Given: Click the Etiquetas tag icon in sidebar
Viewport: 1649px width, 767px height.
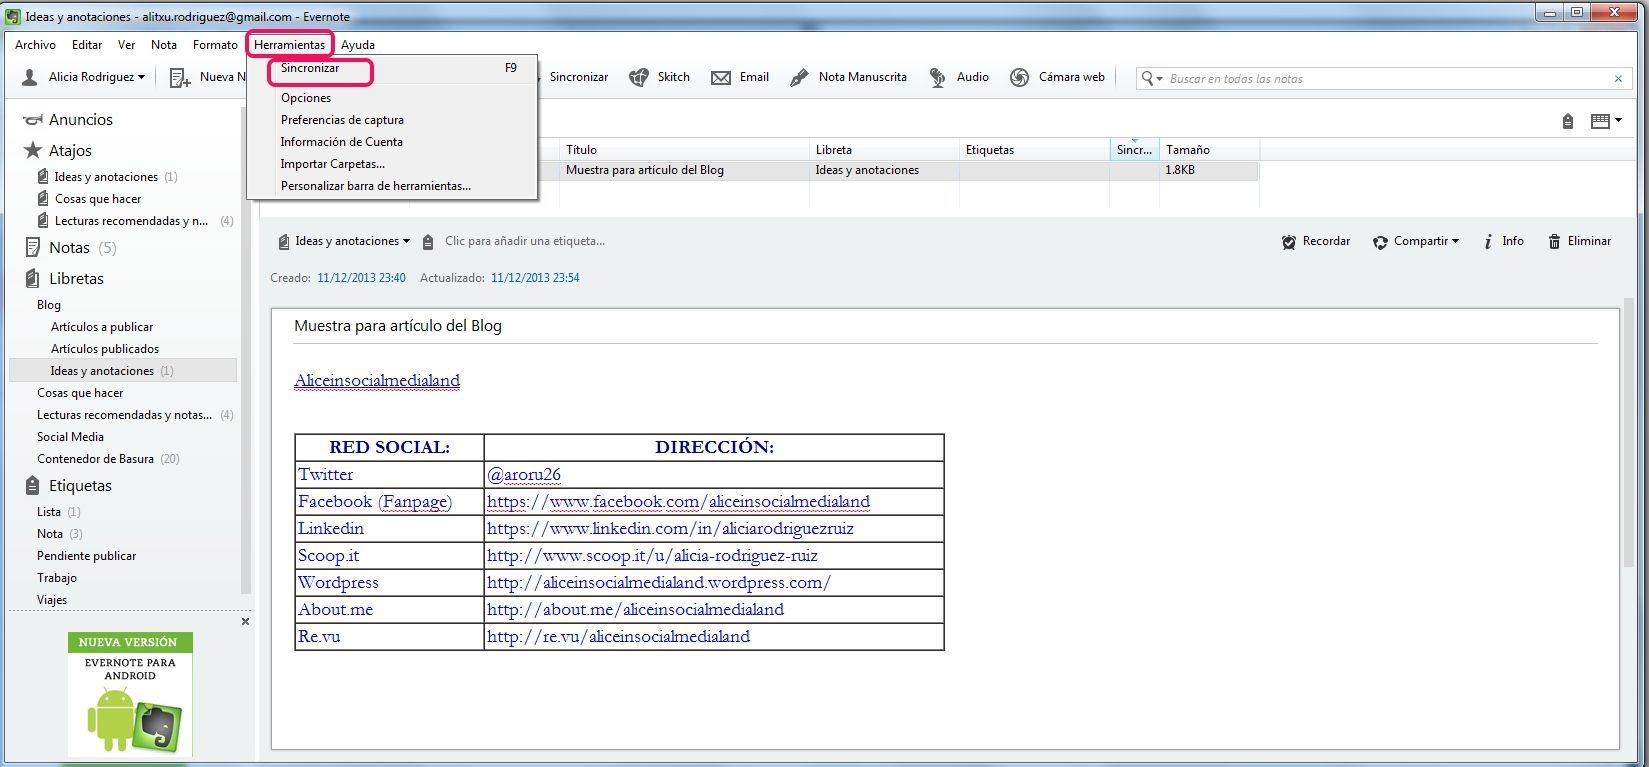Looking at the screenshot, I should [33, 486].
